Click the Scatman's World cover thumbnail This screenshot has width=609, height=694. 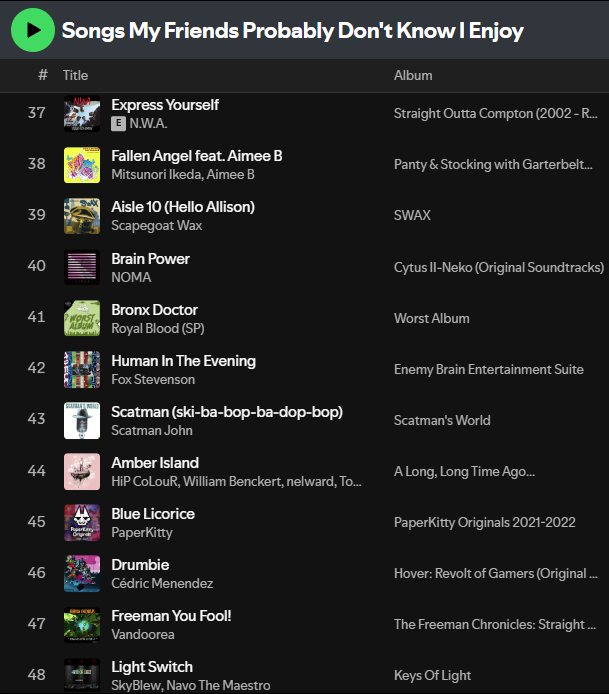[82, 420]
